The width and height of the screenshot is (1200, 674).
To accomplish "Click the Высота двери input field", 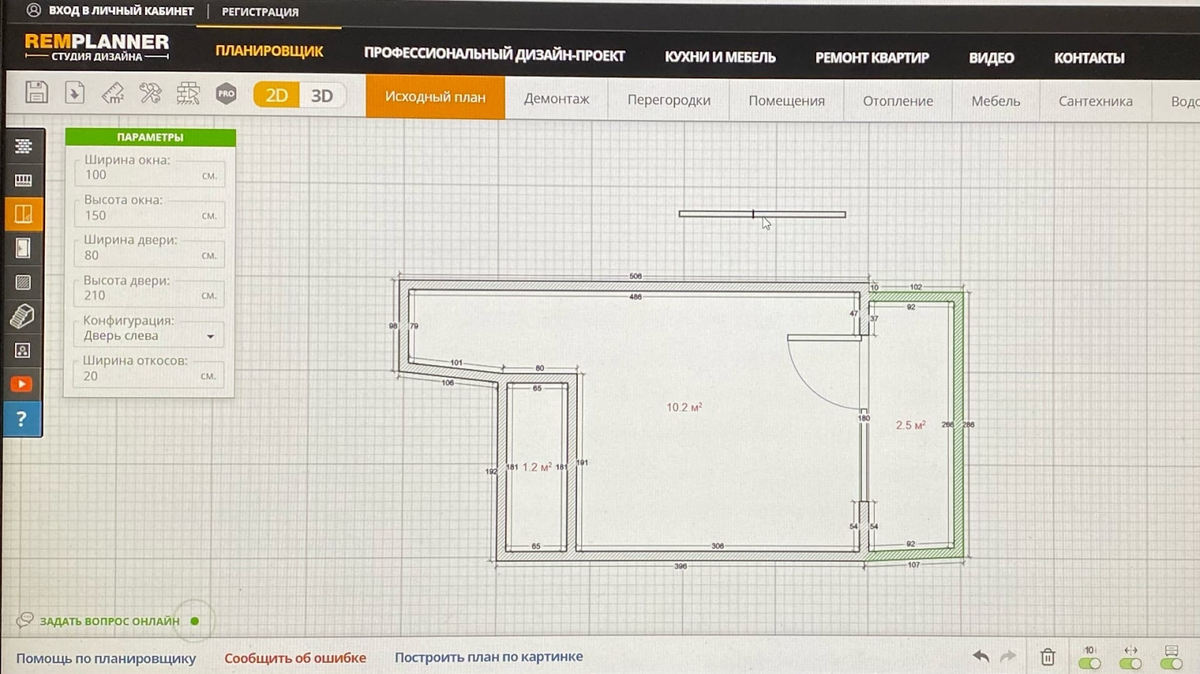I will pos(150,296).
